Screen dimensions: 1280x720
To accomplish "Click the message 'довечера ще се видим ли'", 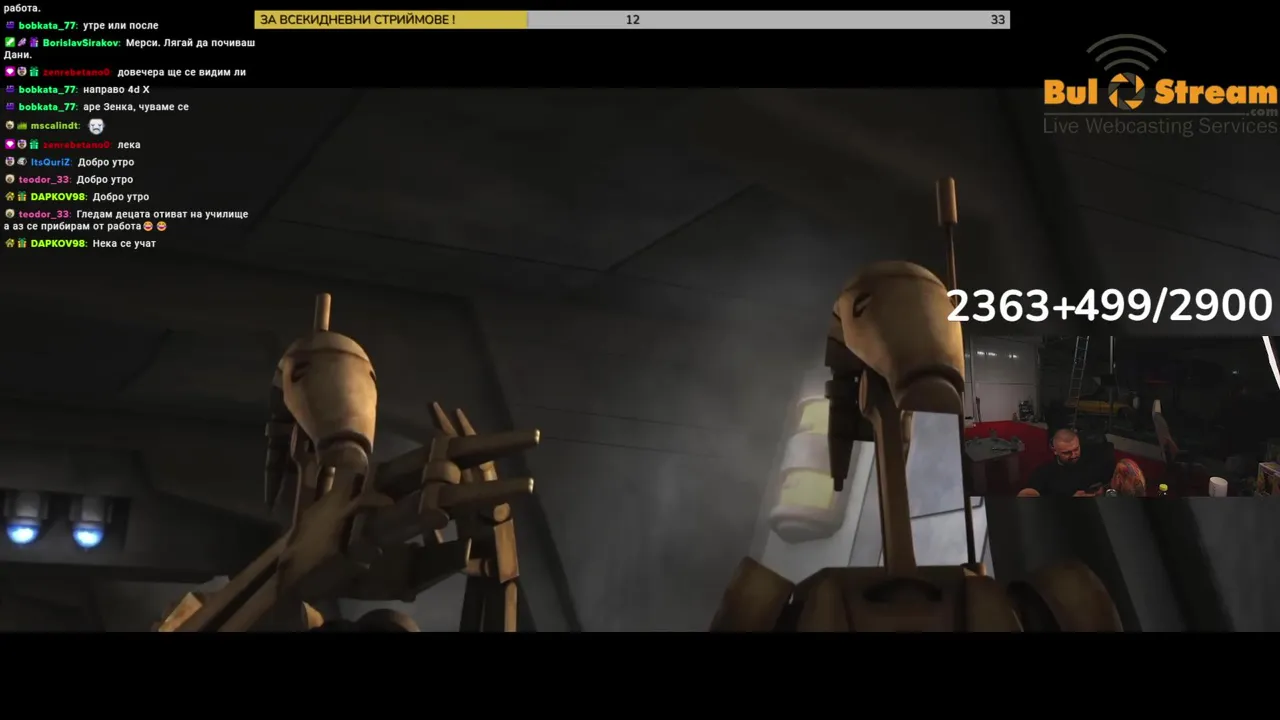I will point(181,72).
